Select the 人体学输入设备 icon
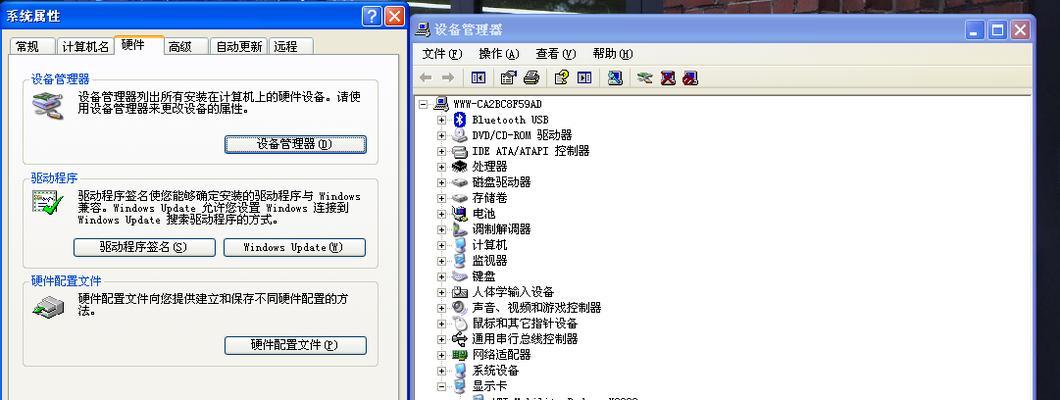1060x400 pixels. [x=460, y=292]
